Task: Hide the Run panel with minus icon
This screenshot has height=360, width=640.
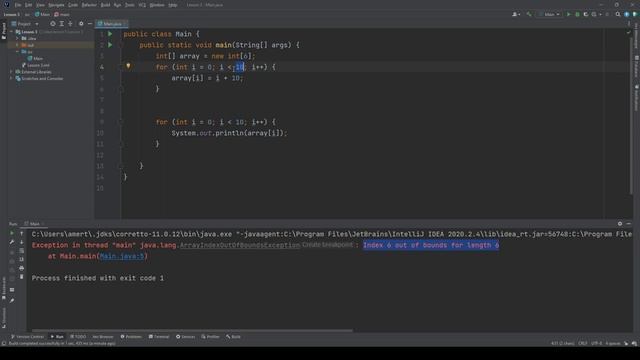Action: tap(629, 224)
